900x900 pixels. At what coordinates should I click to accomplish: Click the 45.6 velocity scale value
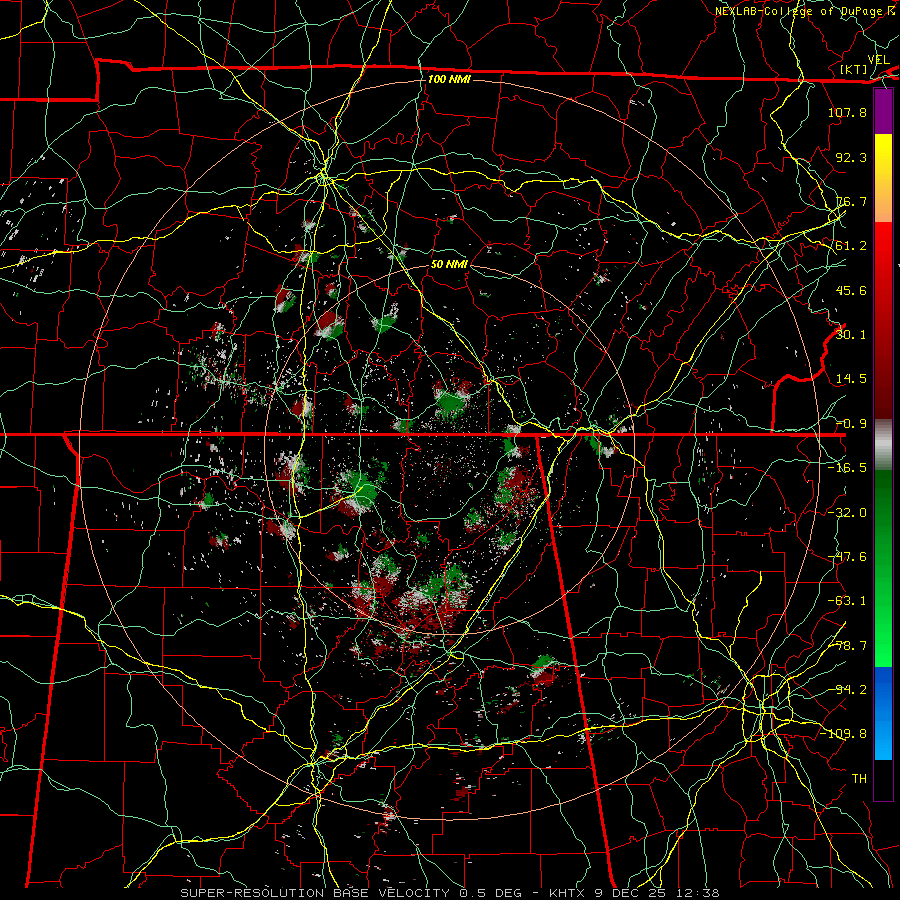click(x=851, y=290)
